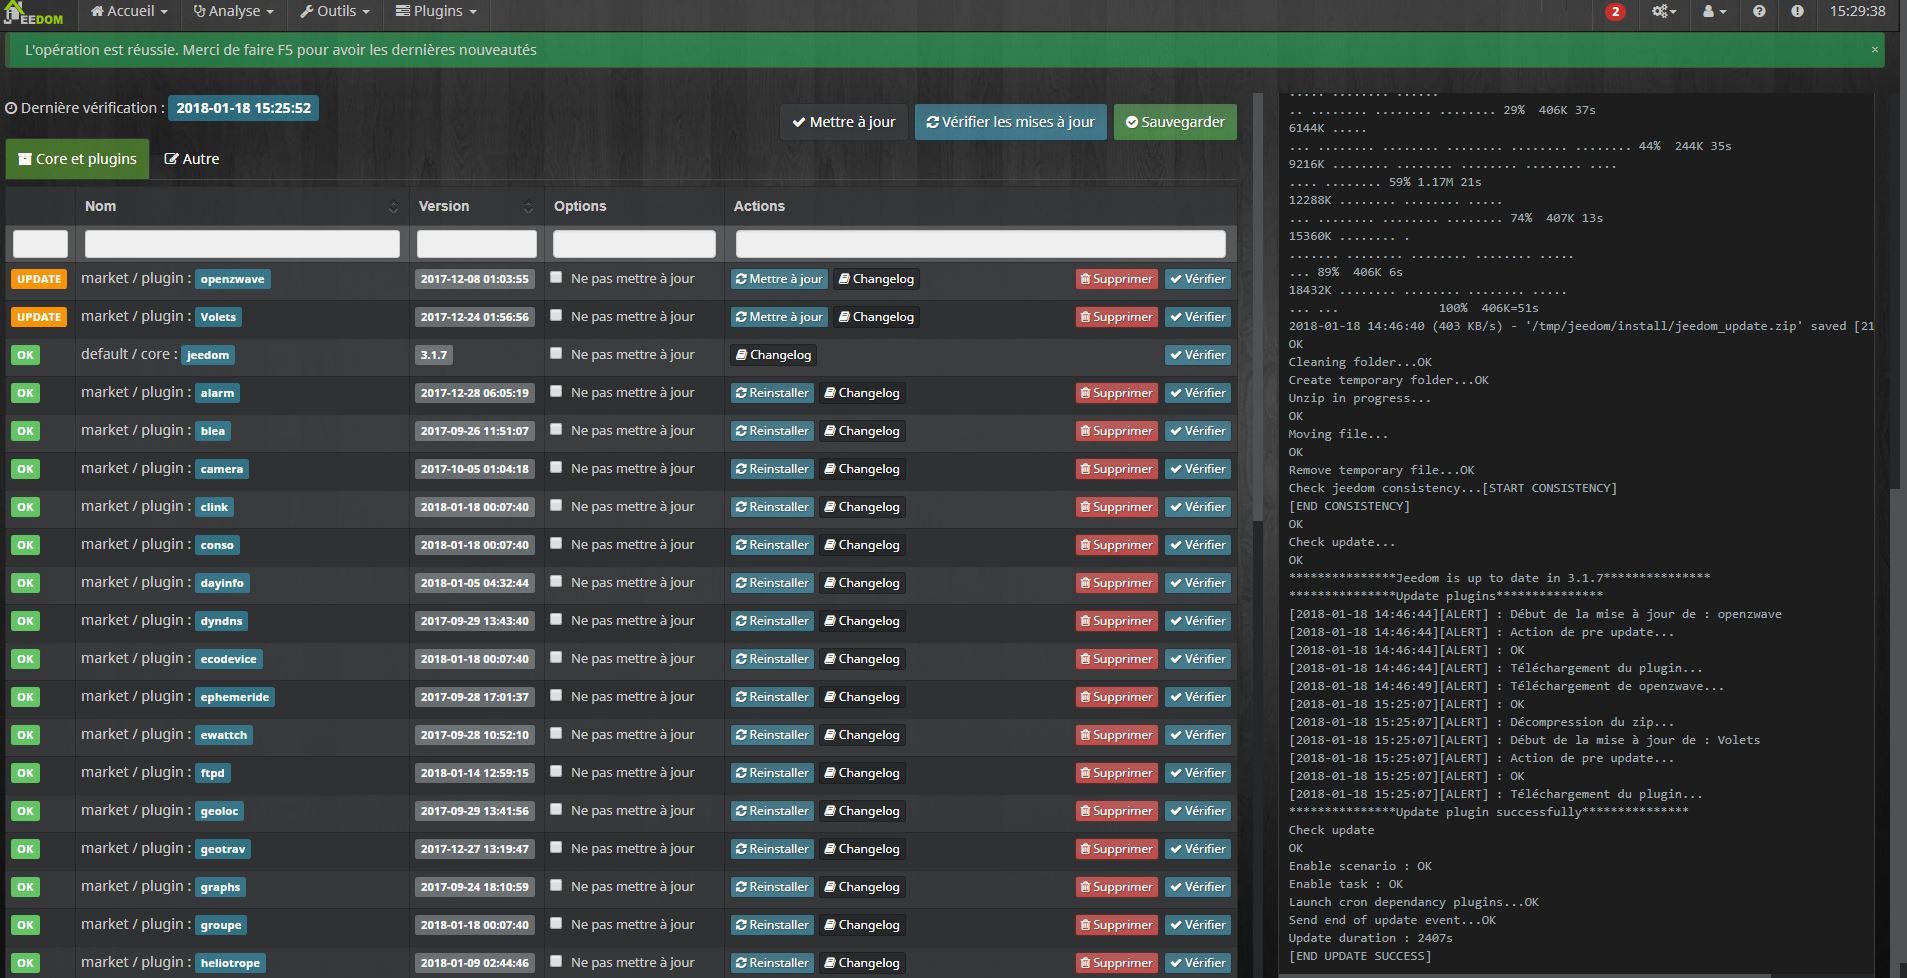The width and height of the screenshot is (1907, 978).
Task: Open the clink plugin Changelog
Action: click(x=863, y=507)
